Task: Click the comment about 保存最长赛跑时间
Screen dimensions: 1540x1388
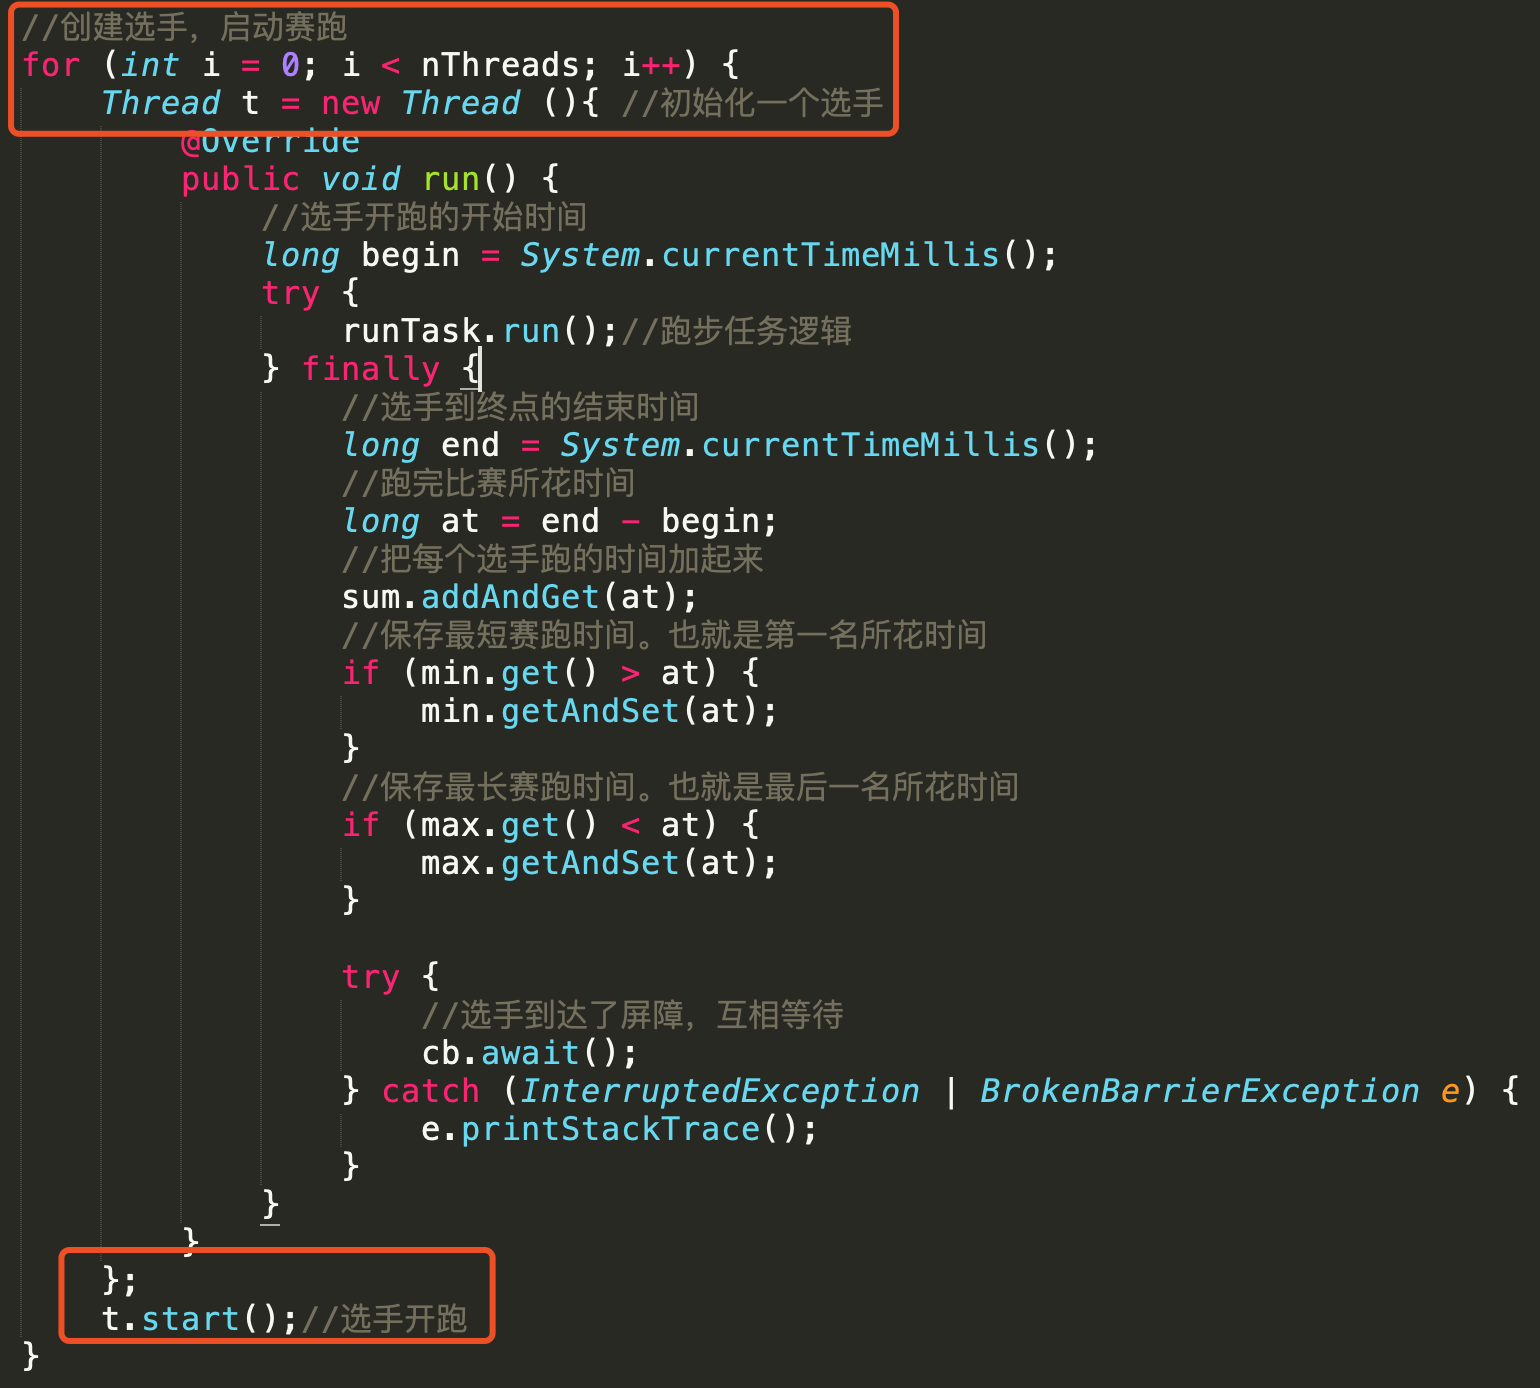Action: [680, 787]
